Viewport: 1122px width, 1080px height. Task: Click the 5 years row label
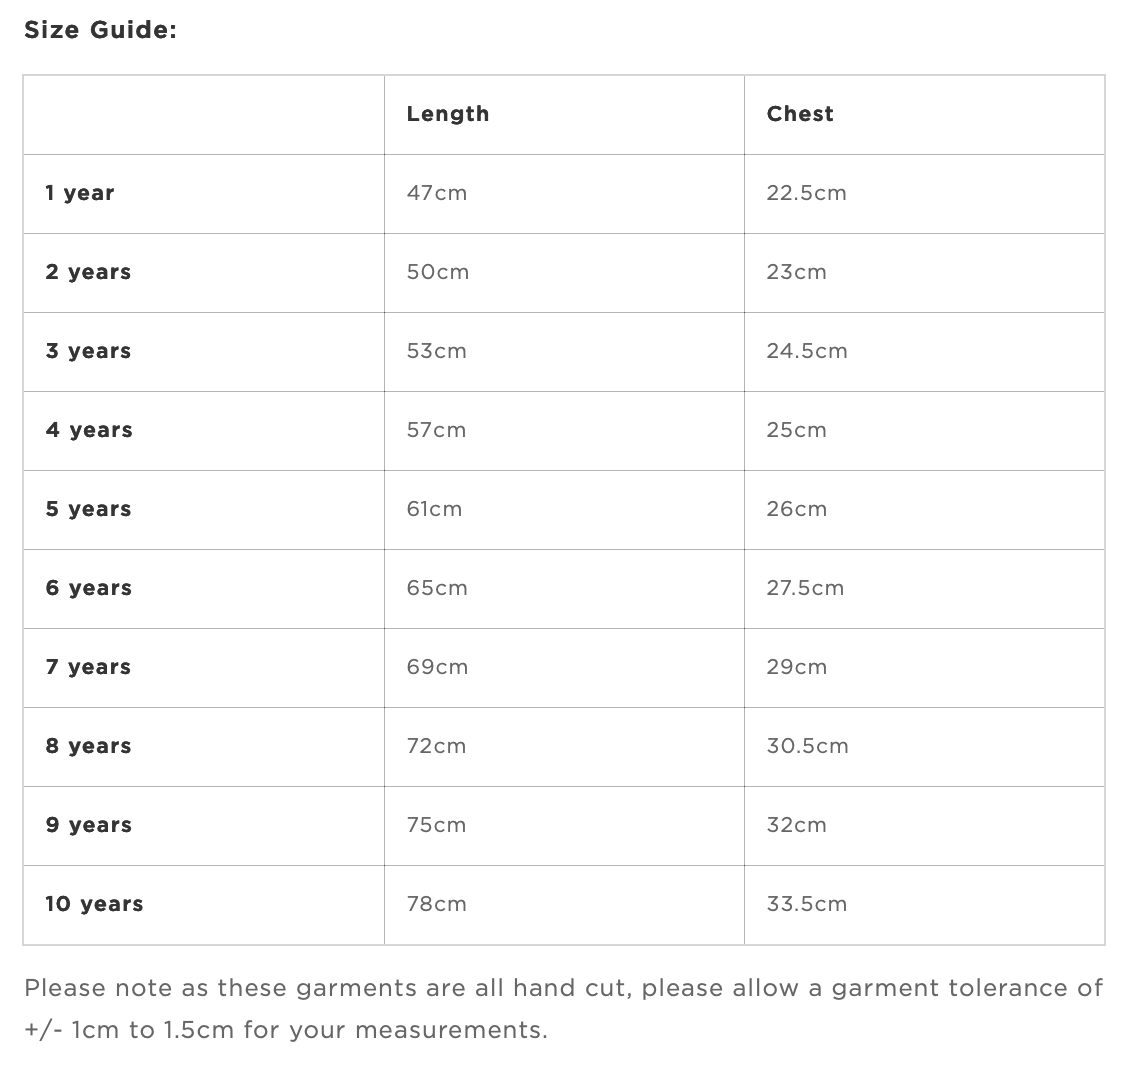coord(88,510)
